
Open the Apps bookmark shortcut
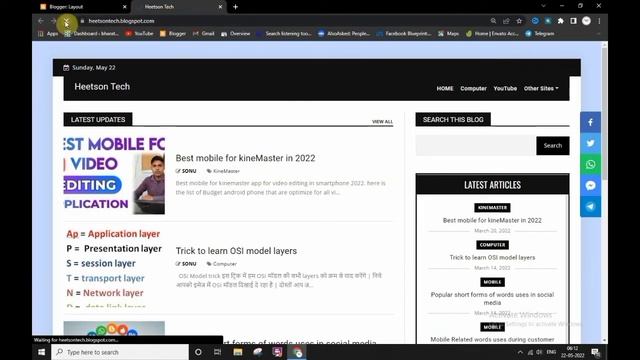tap(48, 33)
